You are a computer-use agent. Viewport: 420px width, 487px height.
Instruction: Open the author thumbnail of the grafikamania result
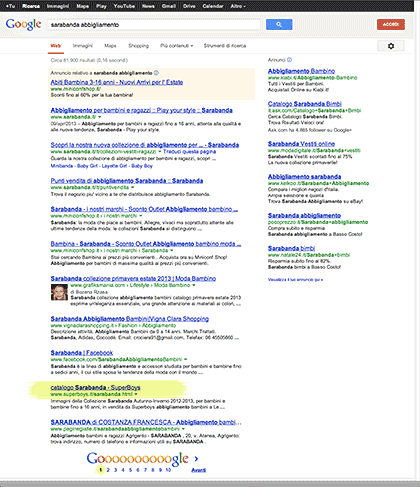(59, 292)
